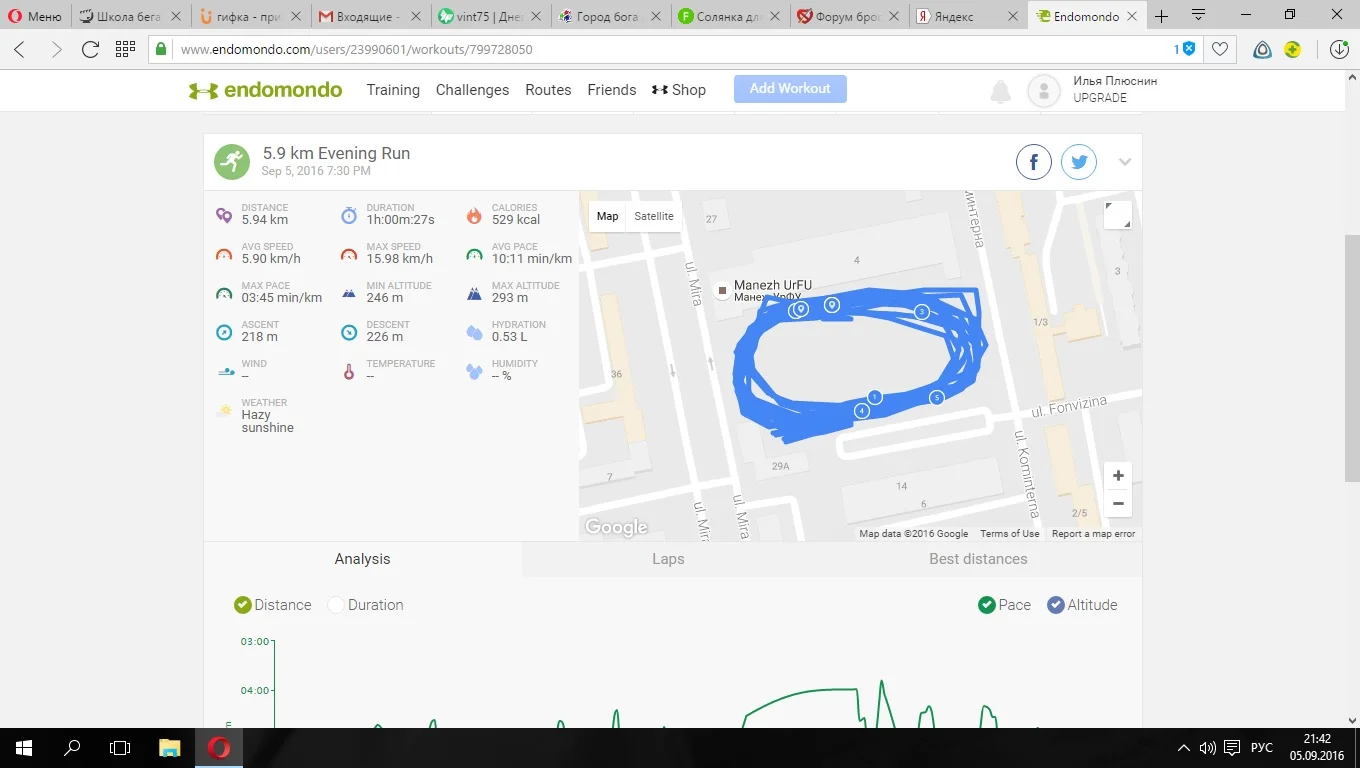Close the Endomondo browser tab
This screenshot has width=1360, height=768.
click(1133, 17)
